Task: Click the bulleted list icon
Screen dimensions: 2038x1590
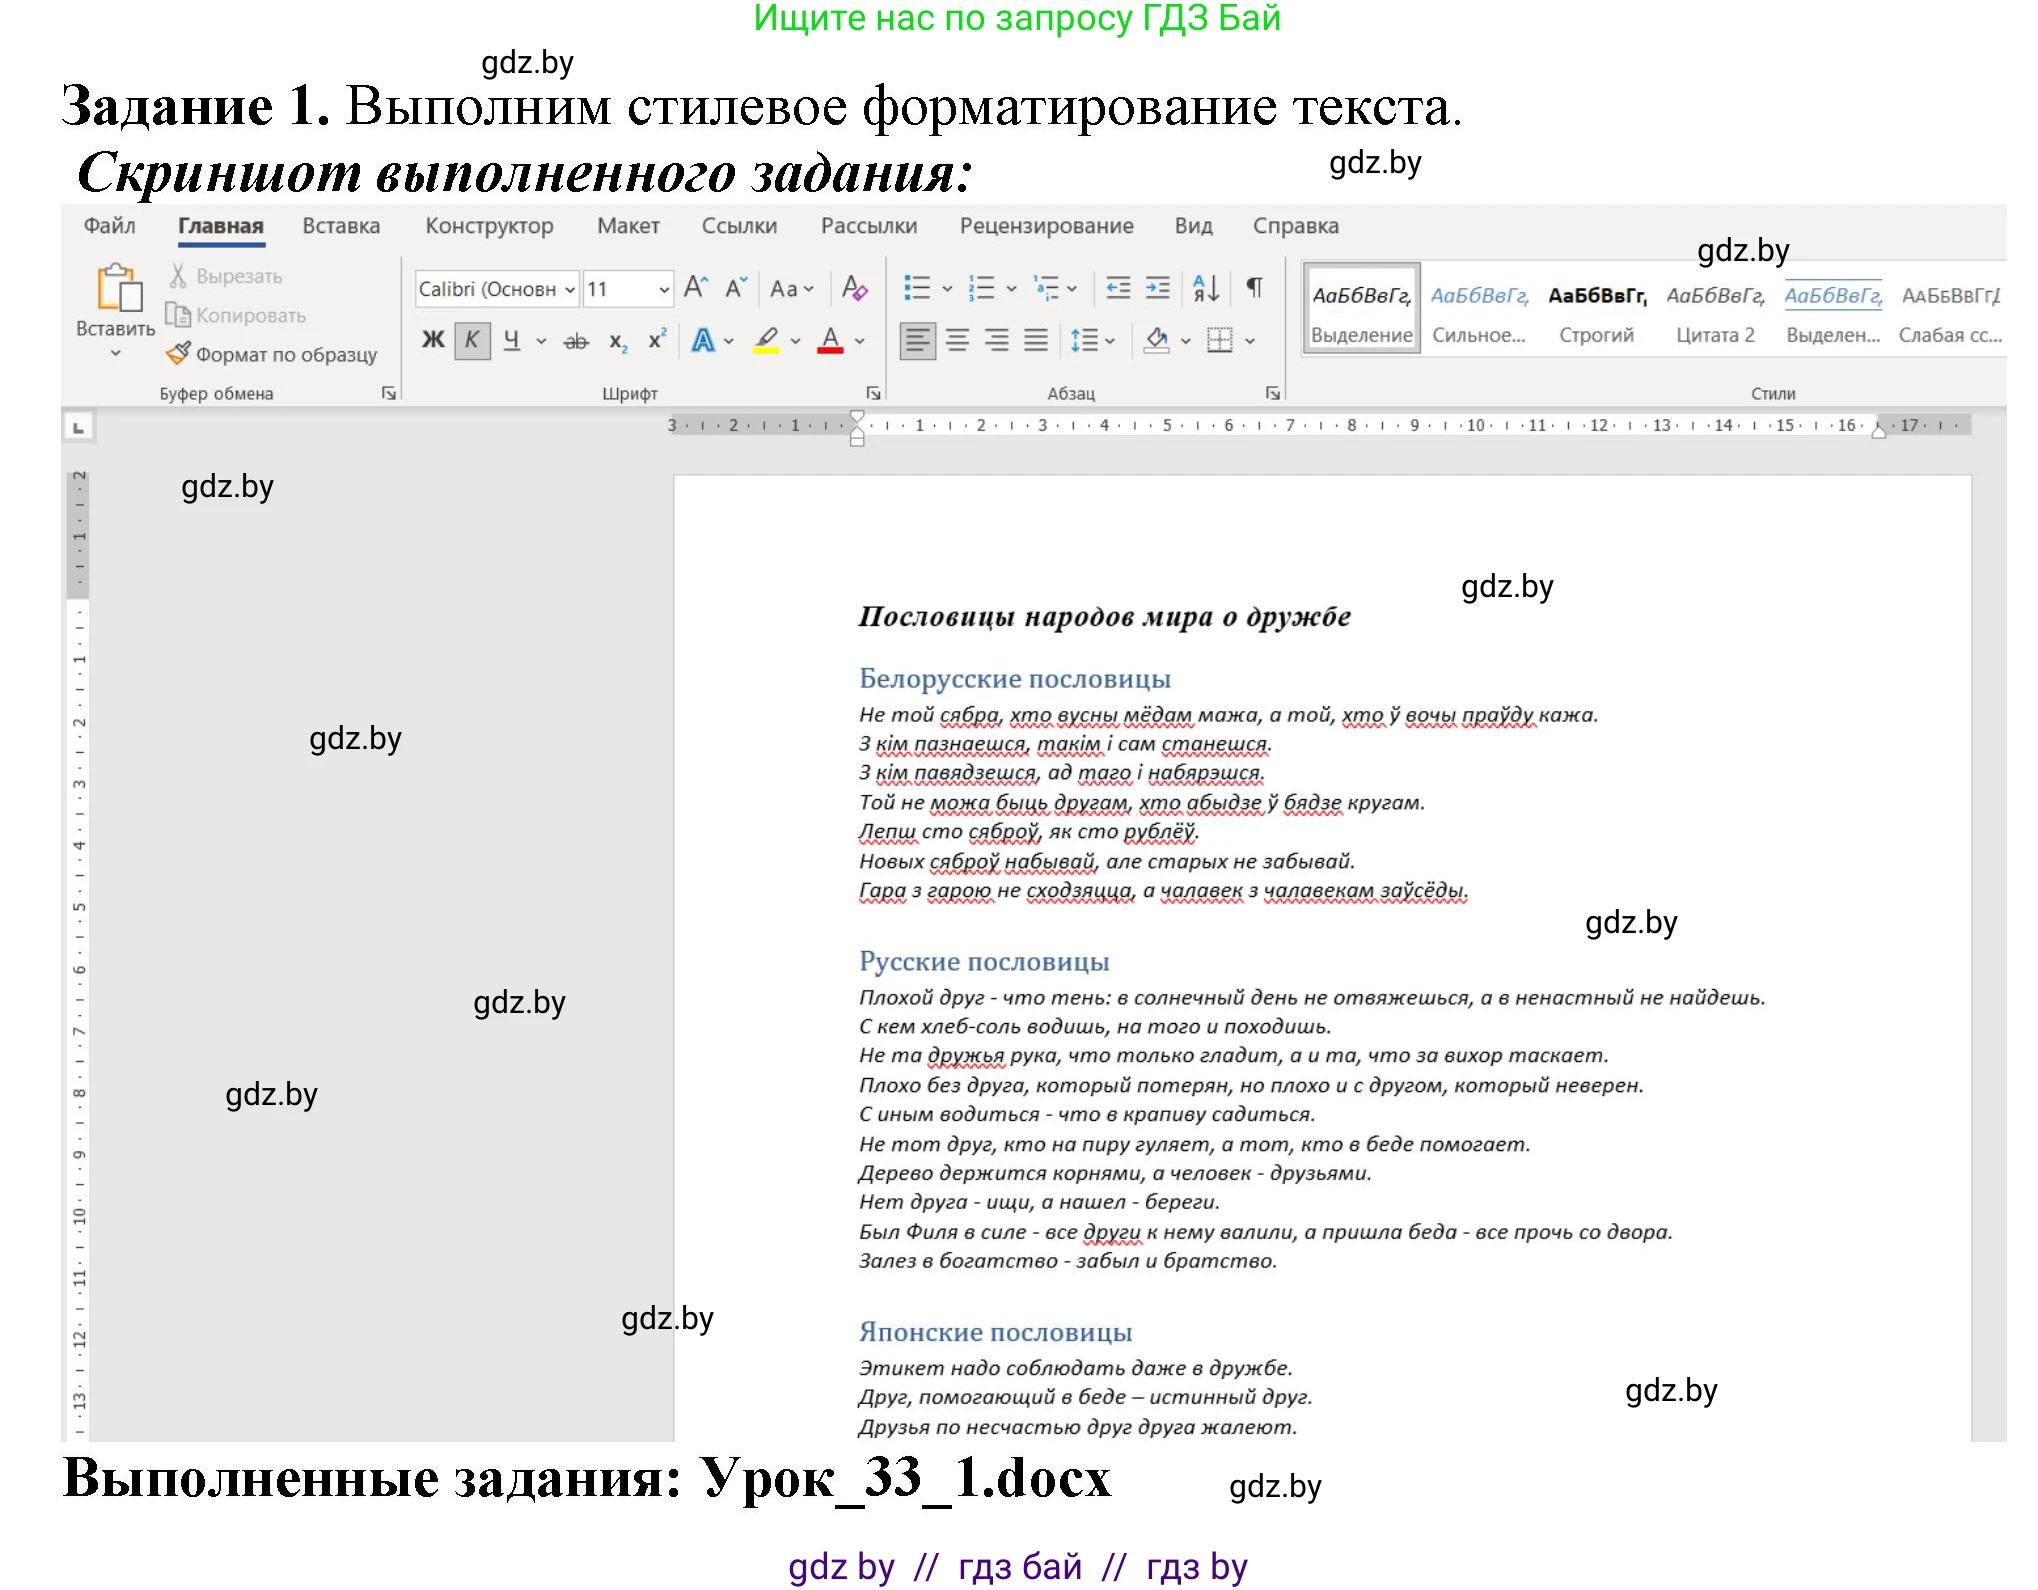Action: point(916,288)
